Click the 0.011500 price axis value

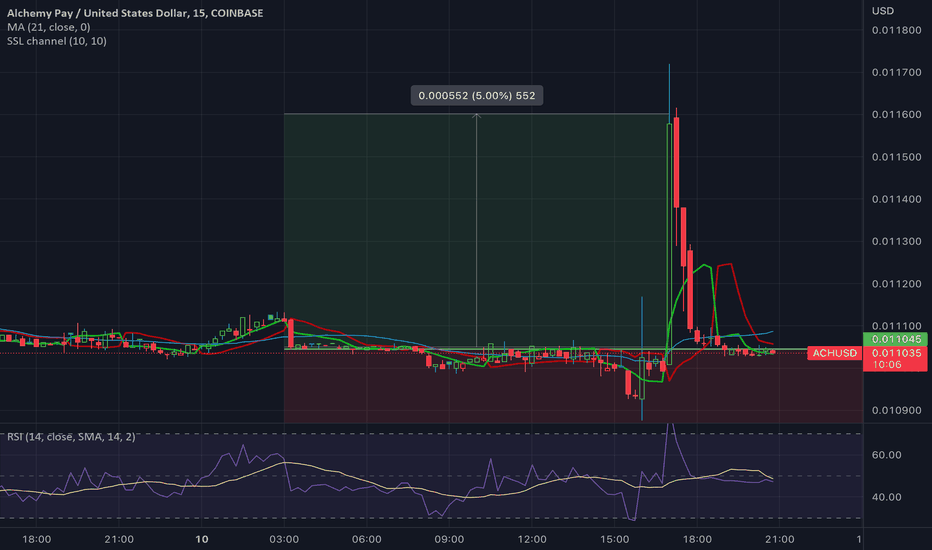tap(896, 157)
